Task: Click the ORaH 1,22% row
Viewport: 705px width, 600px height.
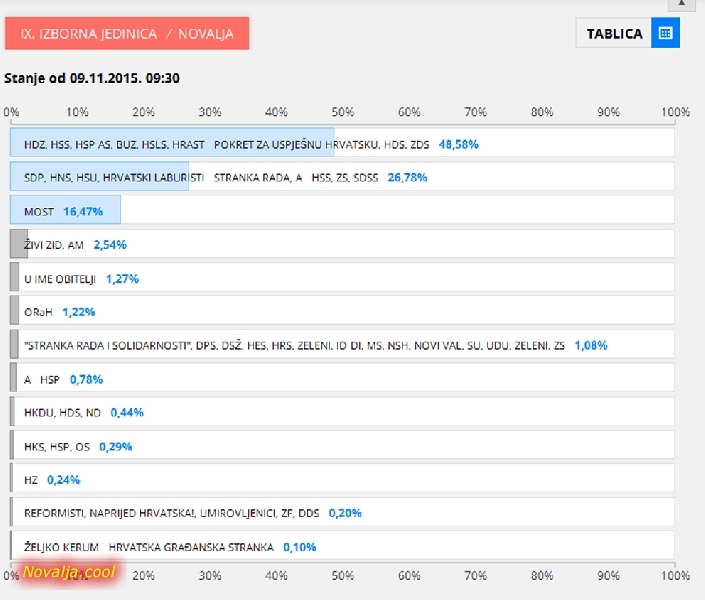Action: [x=342, y=311]
